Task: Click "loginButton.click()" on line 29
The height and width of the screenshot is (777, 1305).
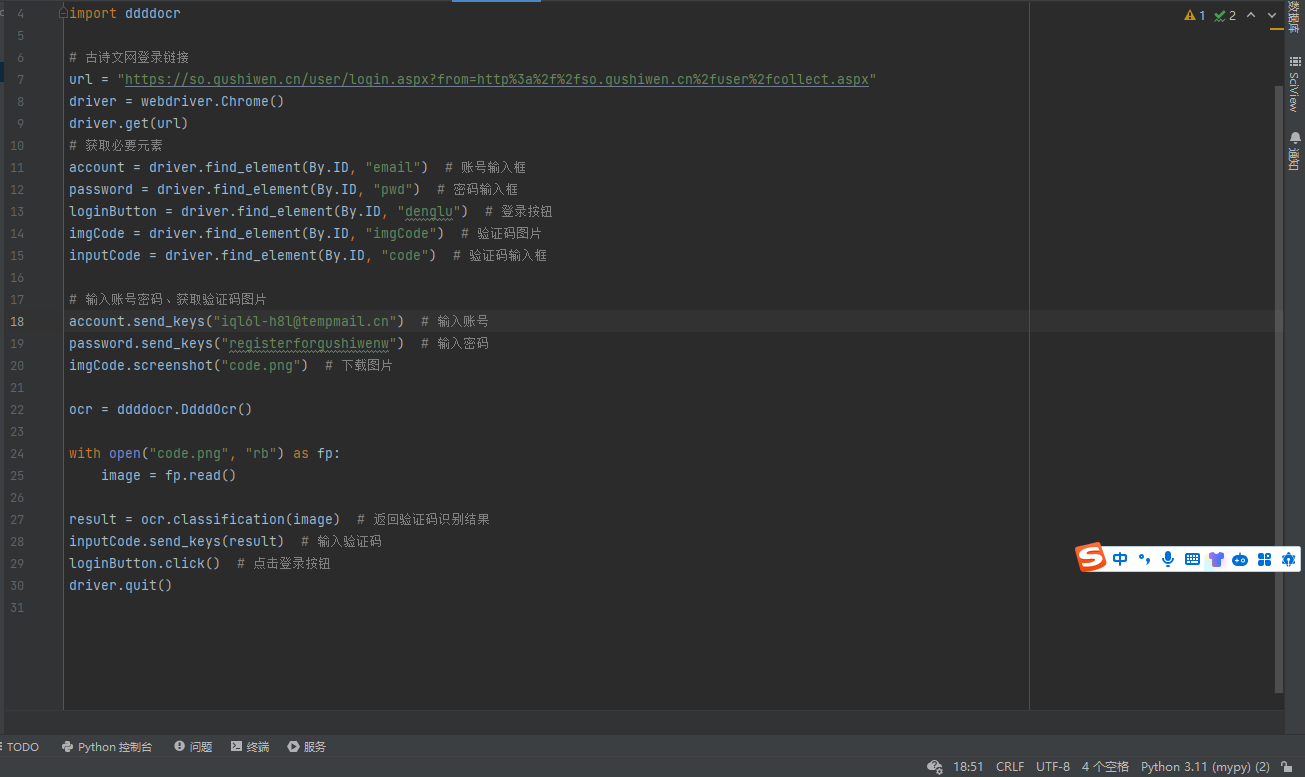Action: [x=145, y=563]
